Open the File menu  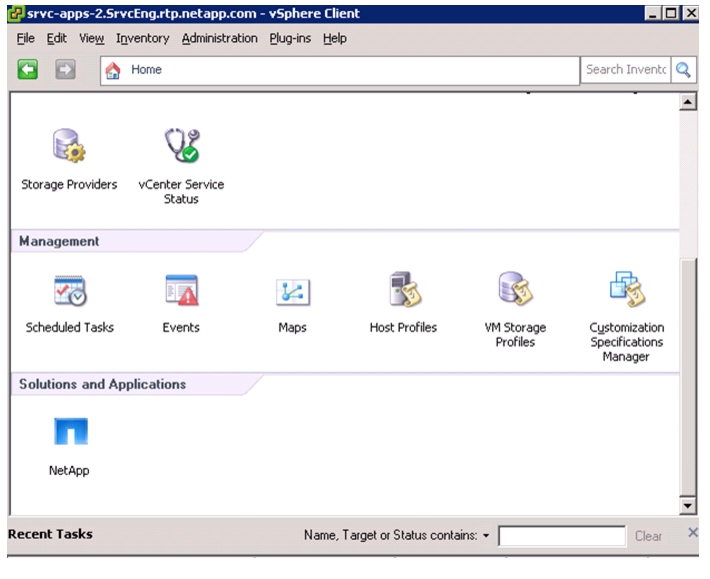25,38
